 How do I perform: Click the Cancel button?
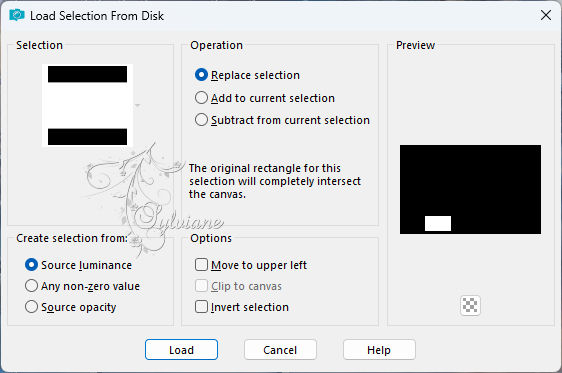pos(280,349)
